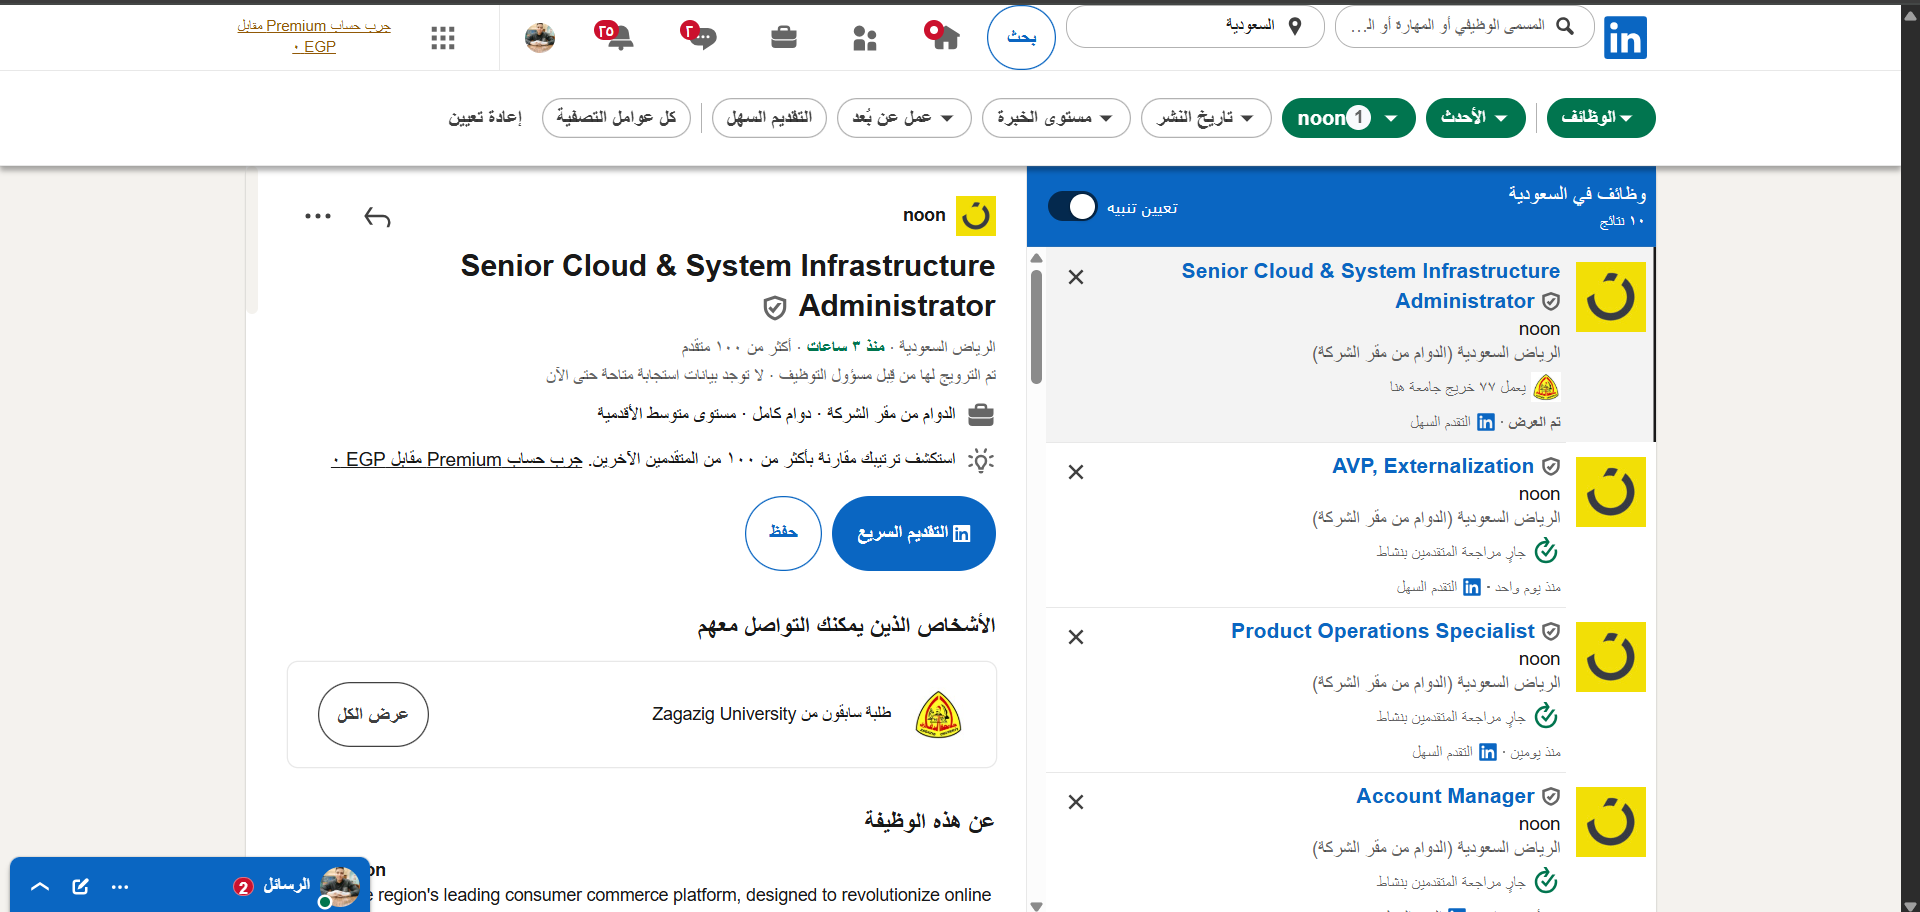This screenshot has width=1920, height=912.
Task: Share the job with arrow icon
Action: click(x=377, y=217)
